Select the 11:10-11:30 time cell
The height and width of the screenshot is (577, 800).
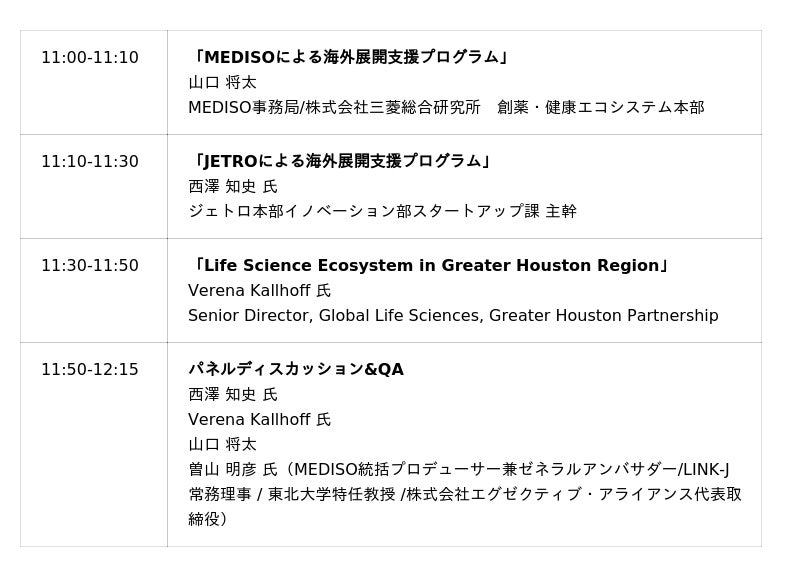coord(90,162)
